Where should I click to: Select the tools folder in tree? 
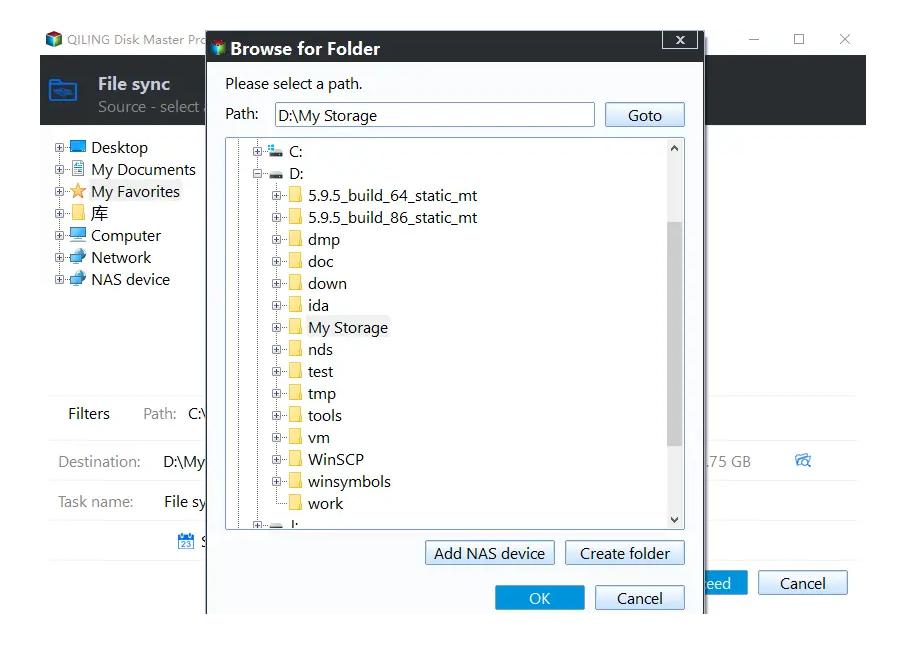[x=324, y=416]
